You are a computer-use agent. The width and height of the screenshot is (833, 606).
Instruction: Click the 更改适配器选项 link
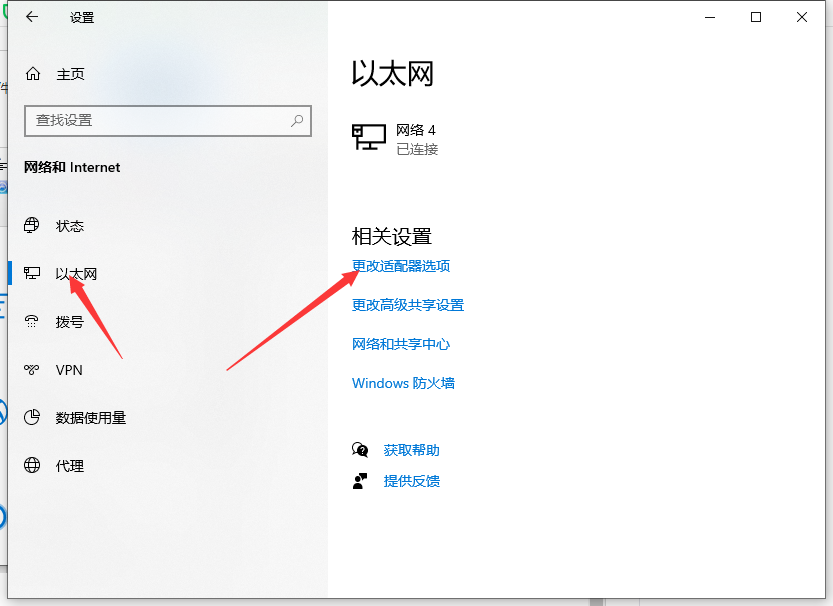(x=401, y=266)
